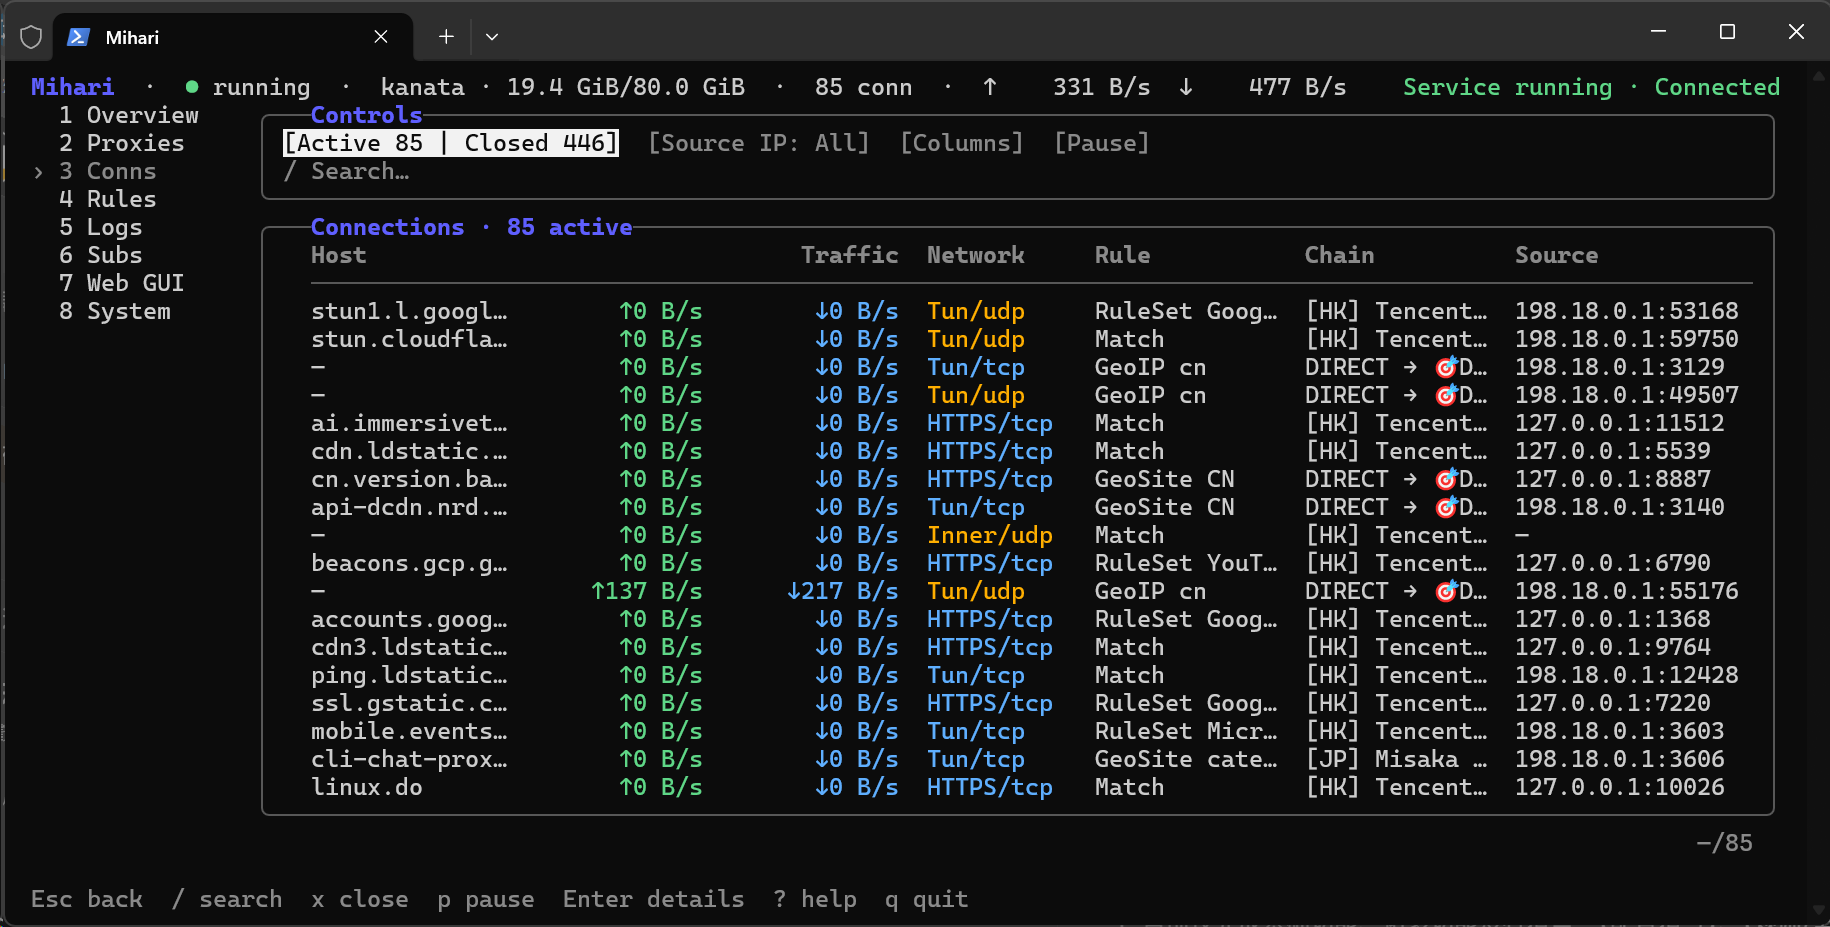Click the GeoSite cate… rule cell
The image size is (1830, 927).
(1186, 759)
